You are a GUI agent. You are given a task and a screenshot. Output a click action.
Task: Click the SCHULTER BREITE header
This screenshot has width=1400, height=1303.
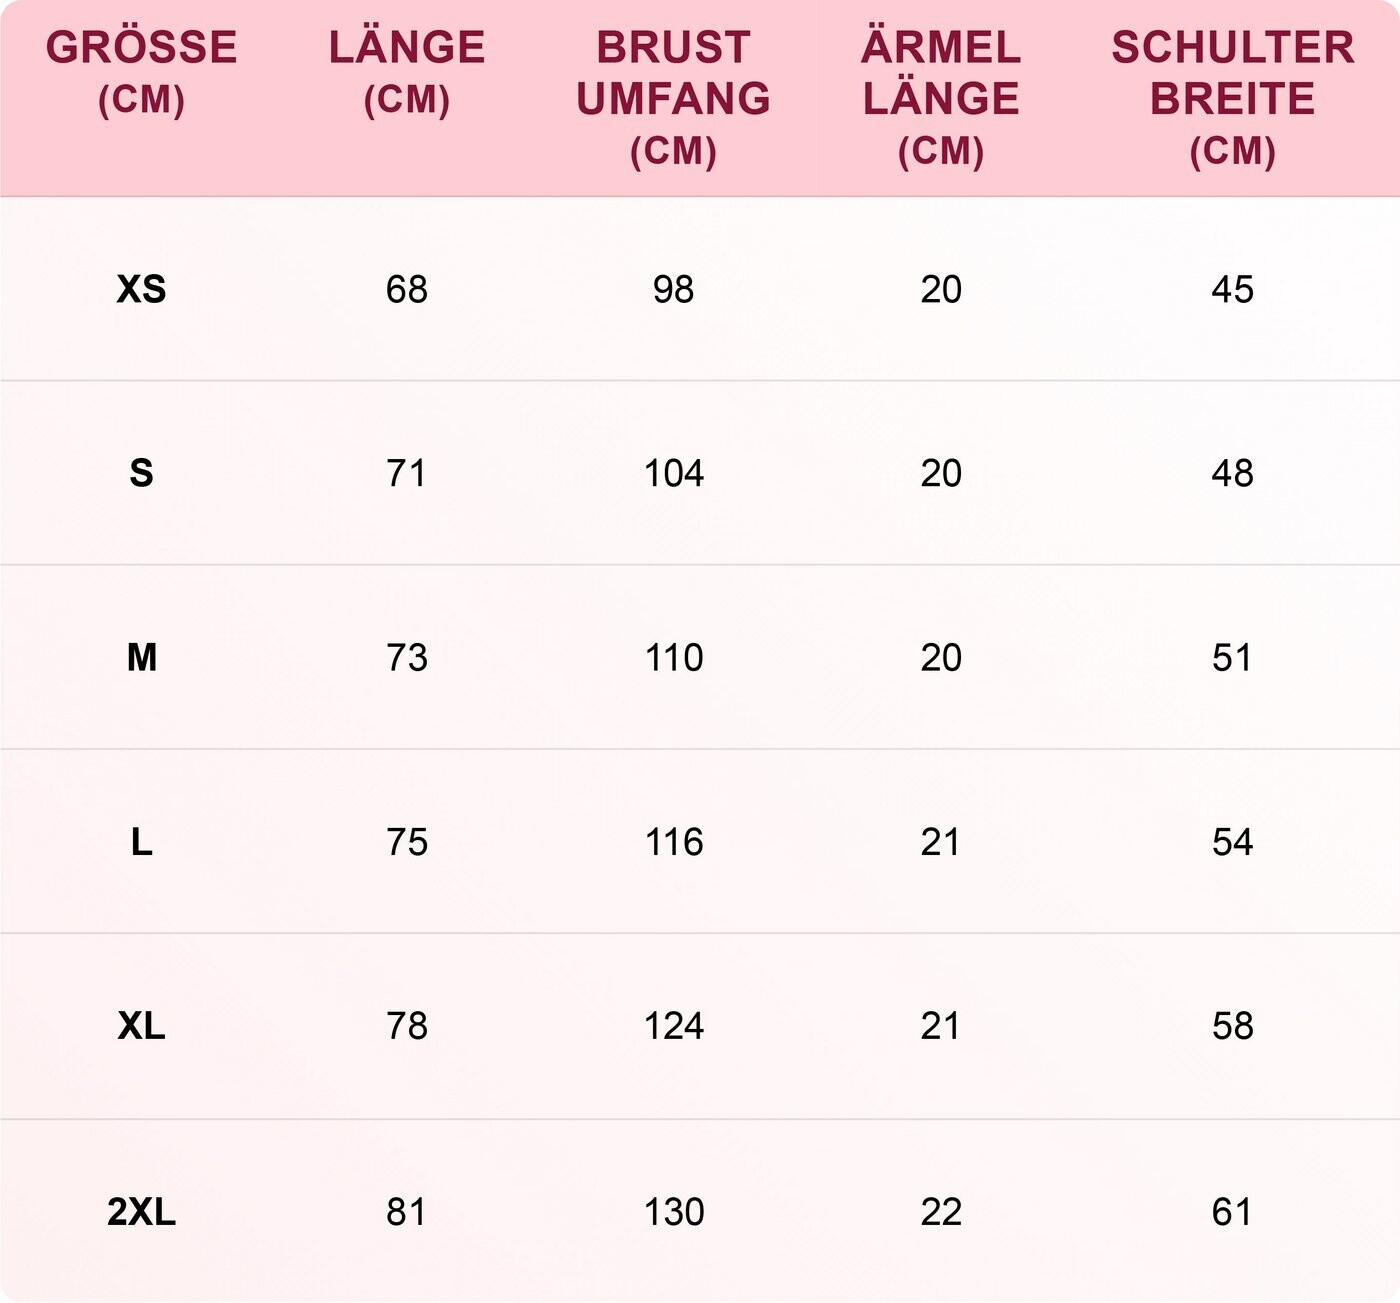tap(1232, 97)
